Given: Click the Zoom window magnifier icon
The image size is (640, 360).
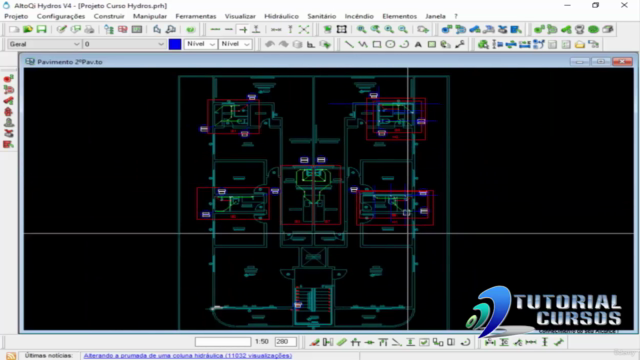Looking at the screenshot, I should click(362, 29).
